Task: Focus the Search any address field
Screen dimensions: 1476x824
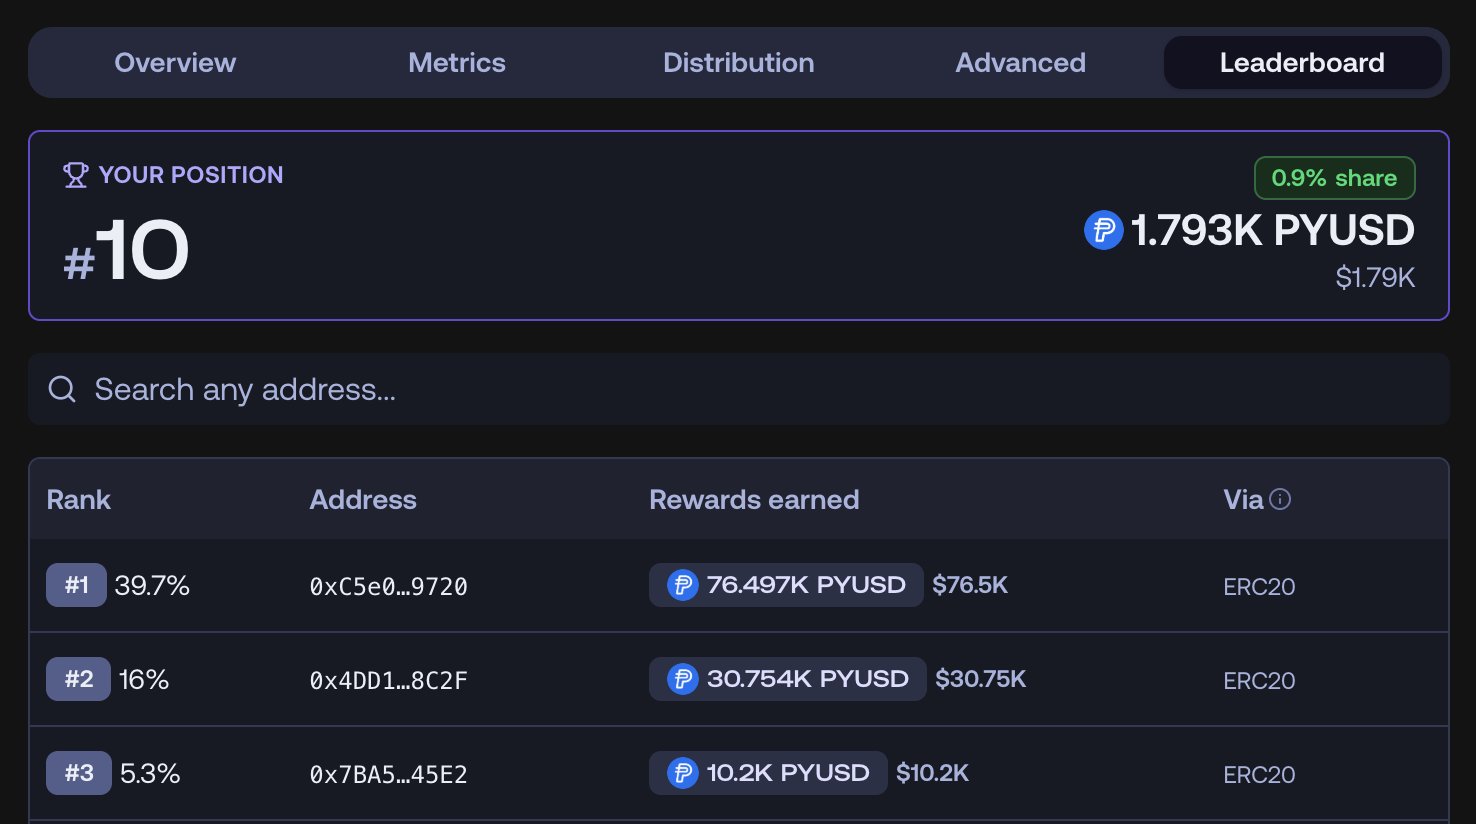Action: (x=739, y=389)
